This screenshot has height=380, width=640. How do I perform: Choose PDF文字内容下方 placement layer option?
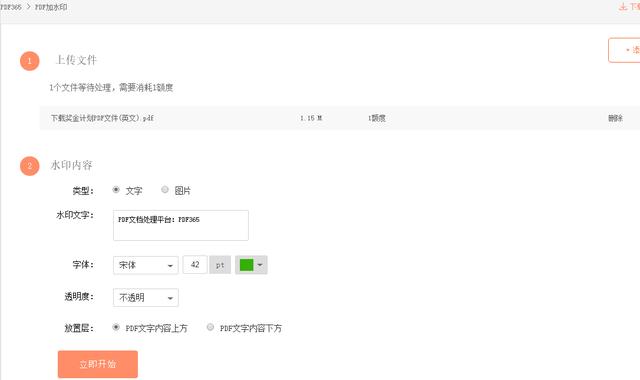[x=210, y=327]
